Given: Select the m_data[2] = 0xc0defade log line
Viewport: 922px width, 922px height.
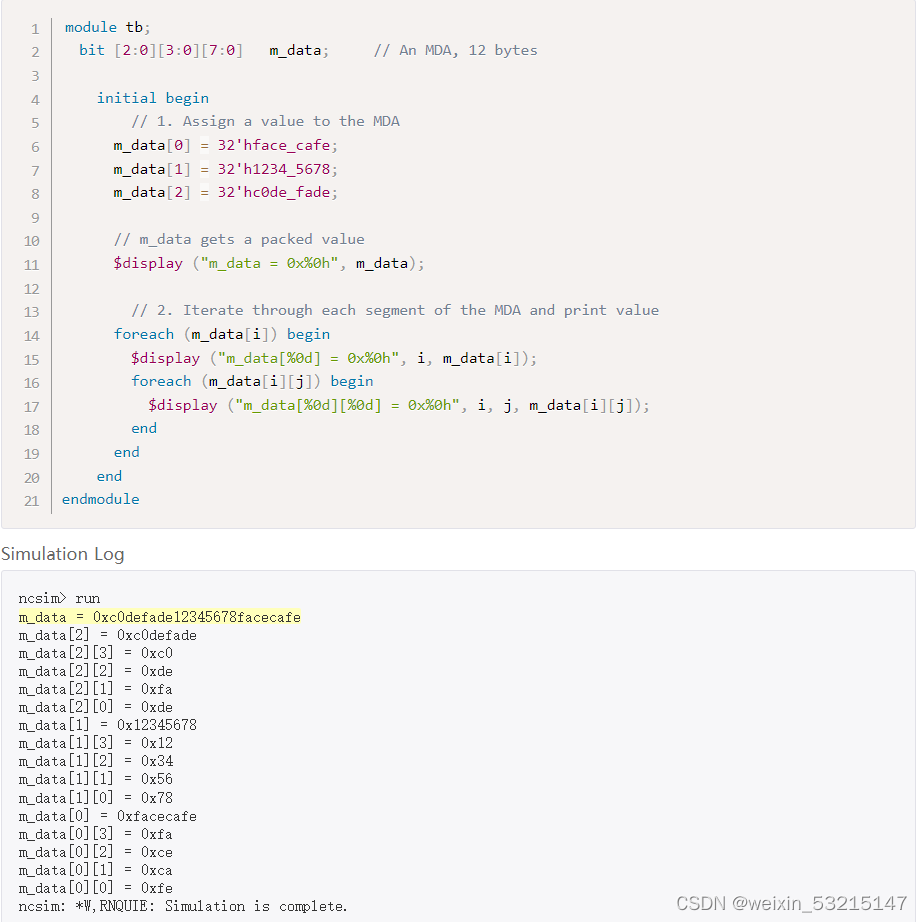Looking at the screenshot, I should tap(107, 634).
